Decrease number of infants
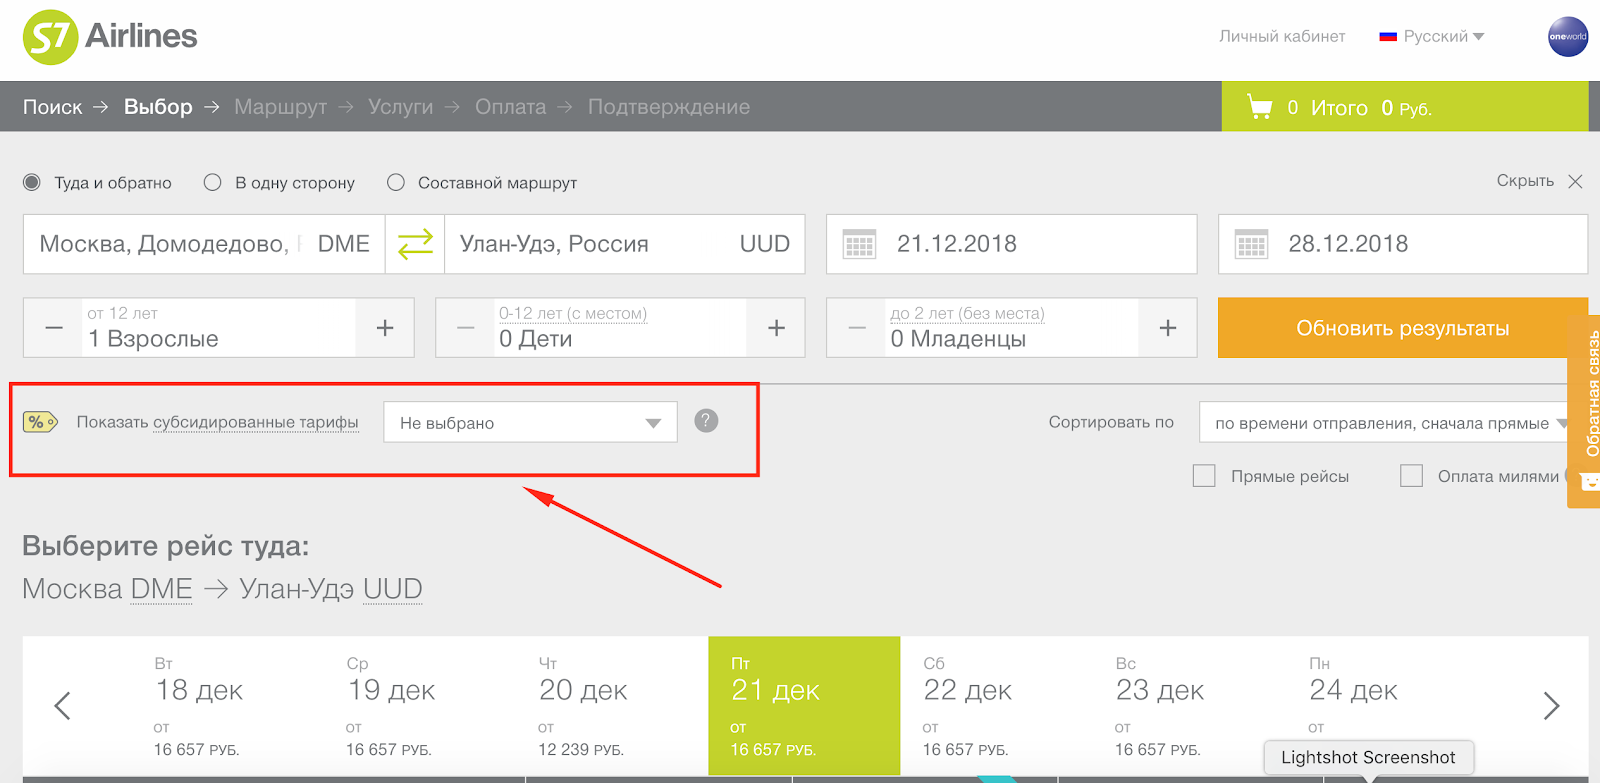1600x783 pixels. (x=857, y=328)
